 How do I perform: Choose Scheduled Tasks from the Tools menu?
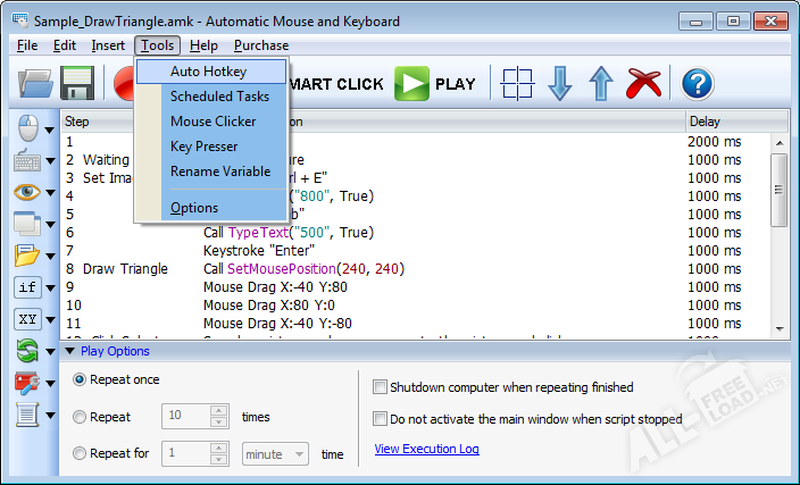click(x=219, y=97)
